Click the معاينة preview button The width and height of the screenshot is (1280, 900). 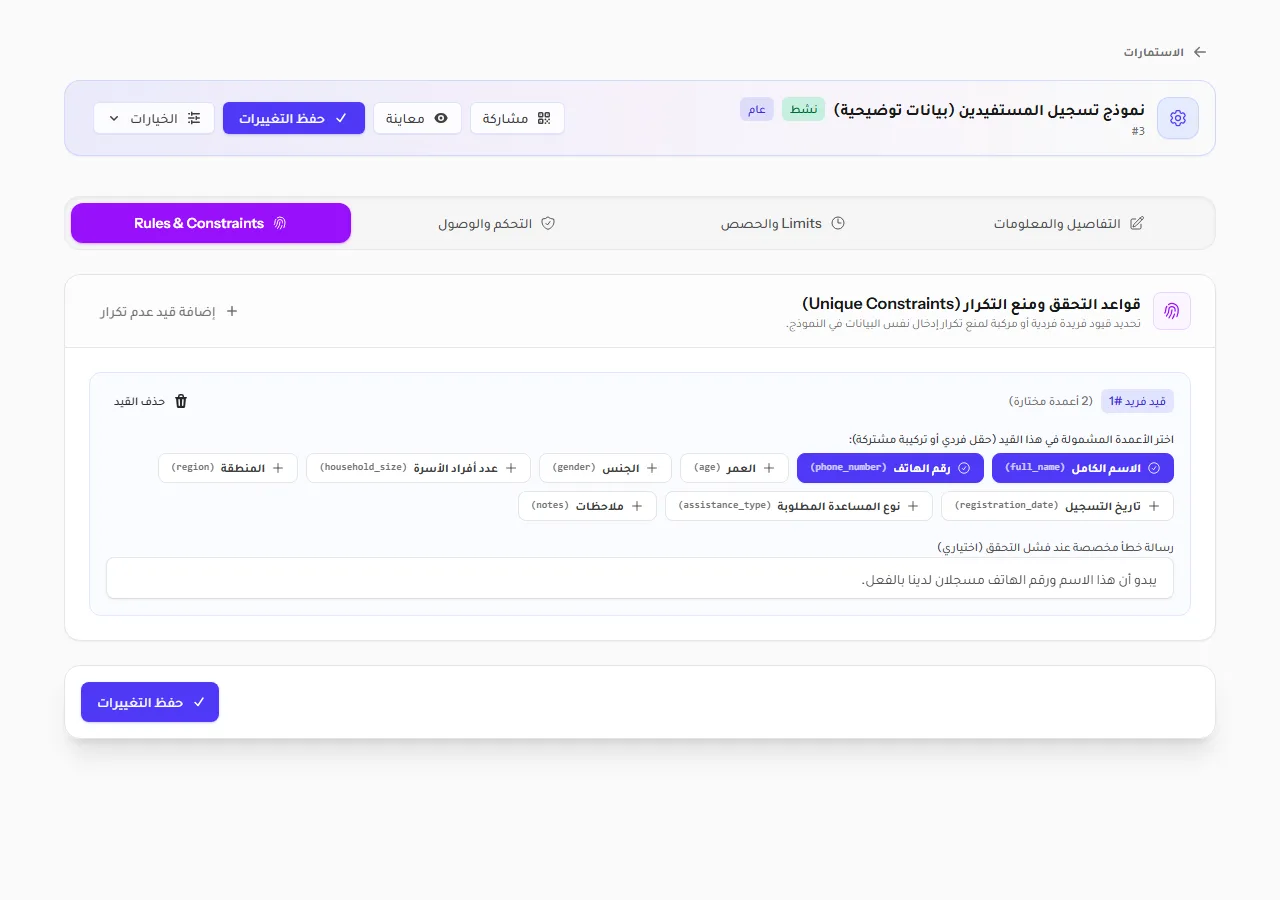point(418,118)
